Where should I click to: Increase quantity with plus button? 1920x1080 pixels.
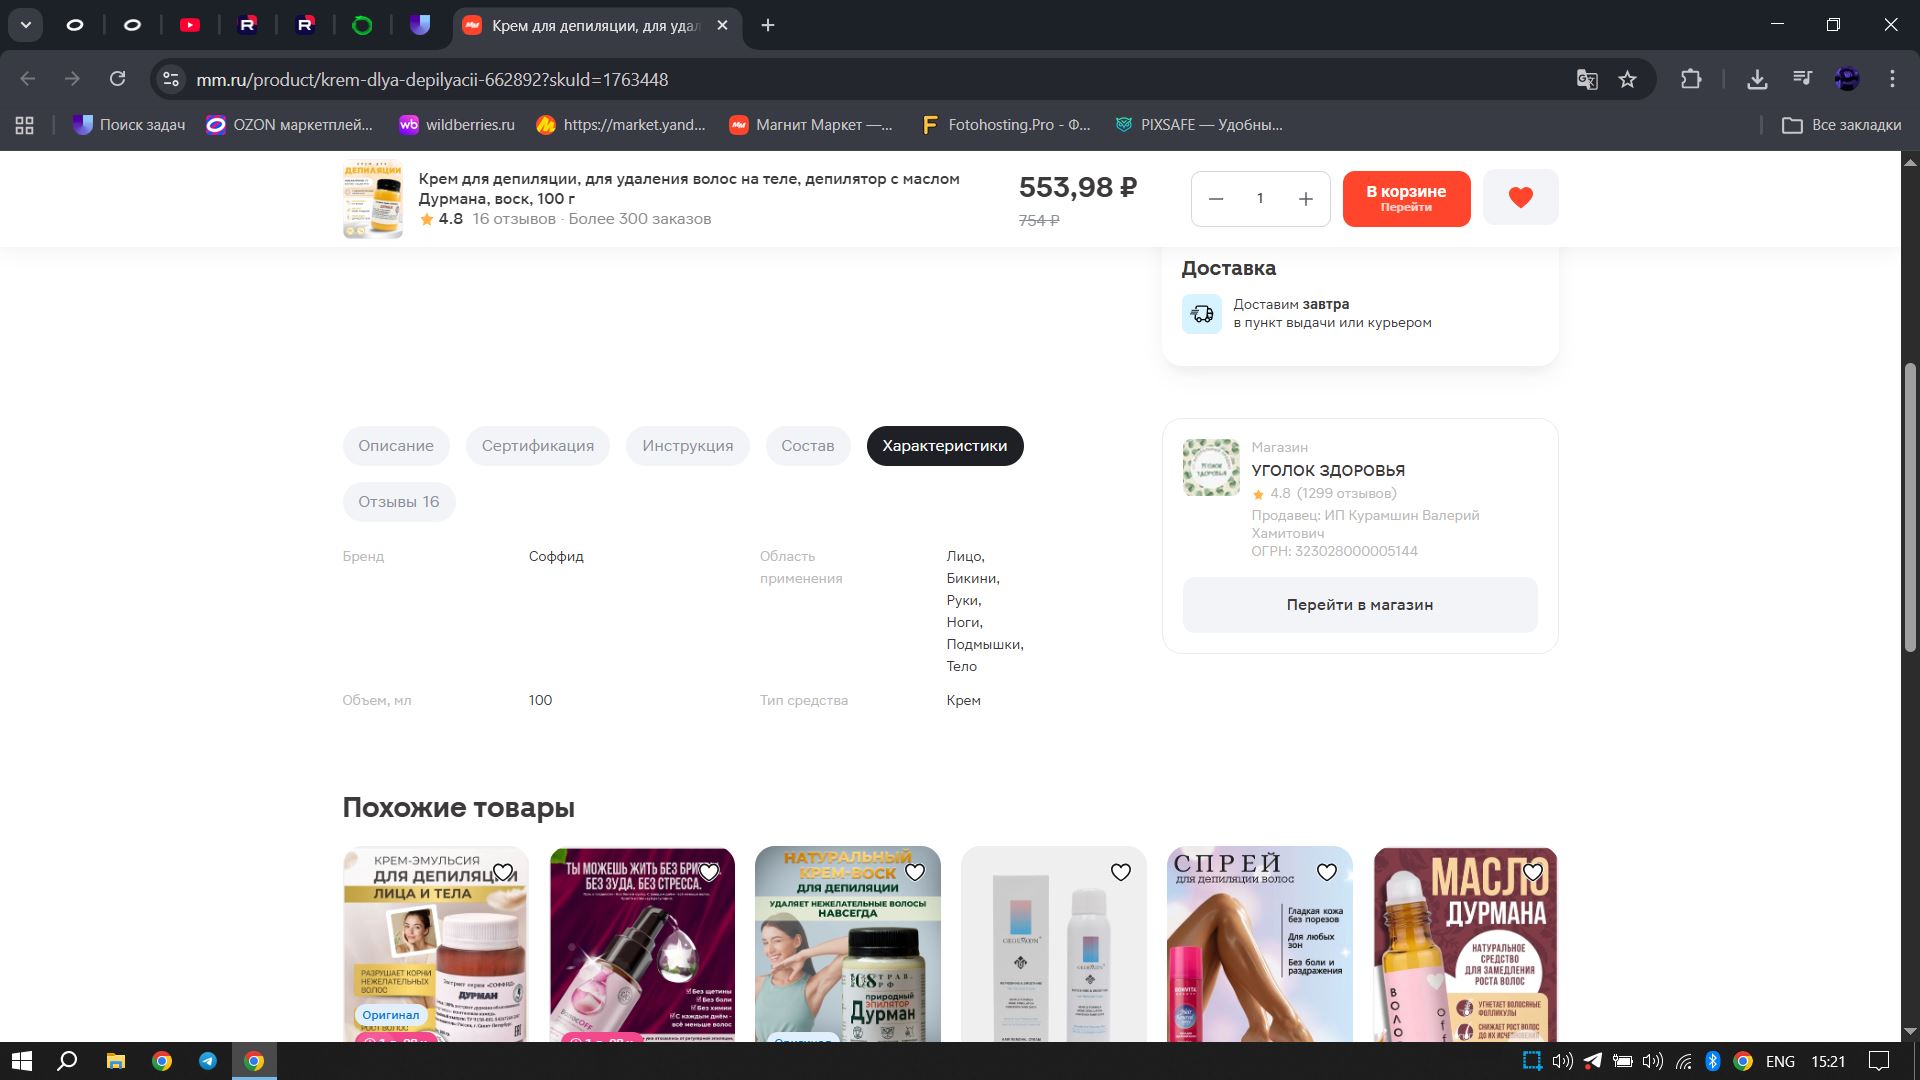click(1305, 199)
